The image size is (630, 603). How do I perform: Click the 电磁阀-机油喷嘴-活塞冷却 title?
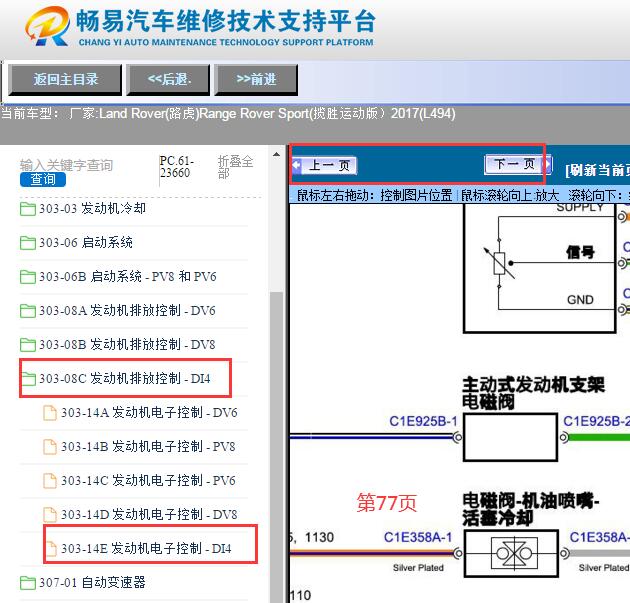click(x=530, y=510)
